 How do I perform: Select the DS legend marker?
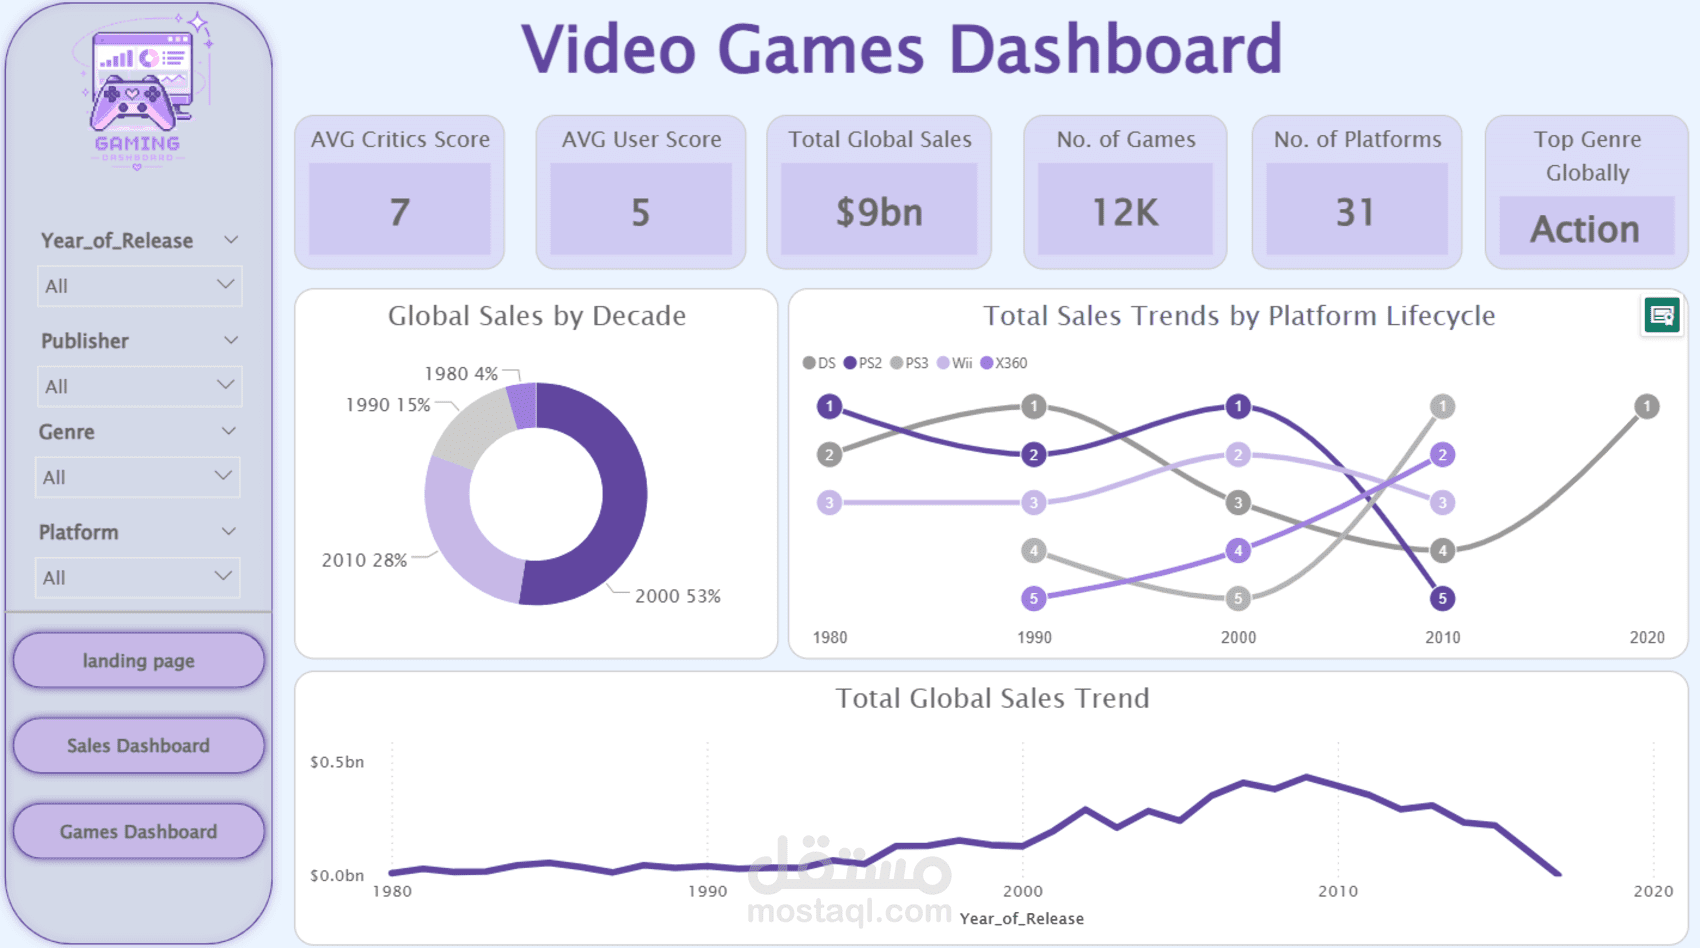click(809, 363)
